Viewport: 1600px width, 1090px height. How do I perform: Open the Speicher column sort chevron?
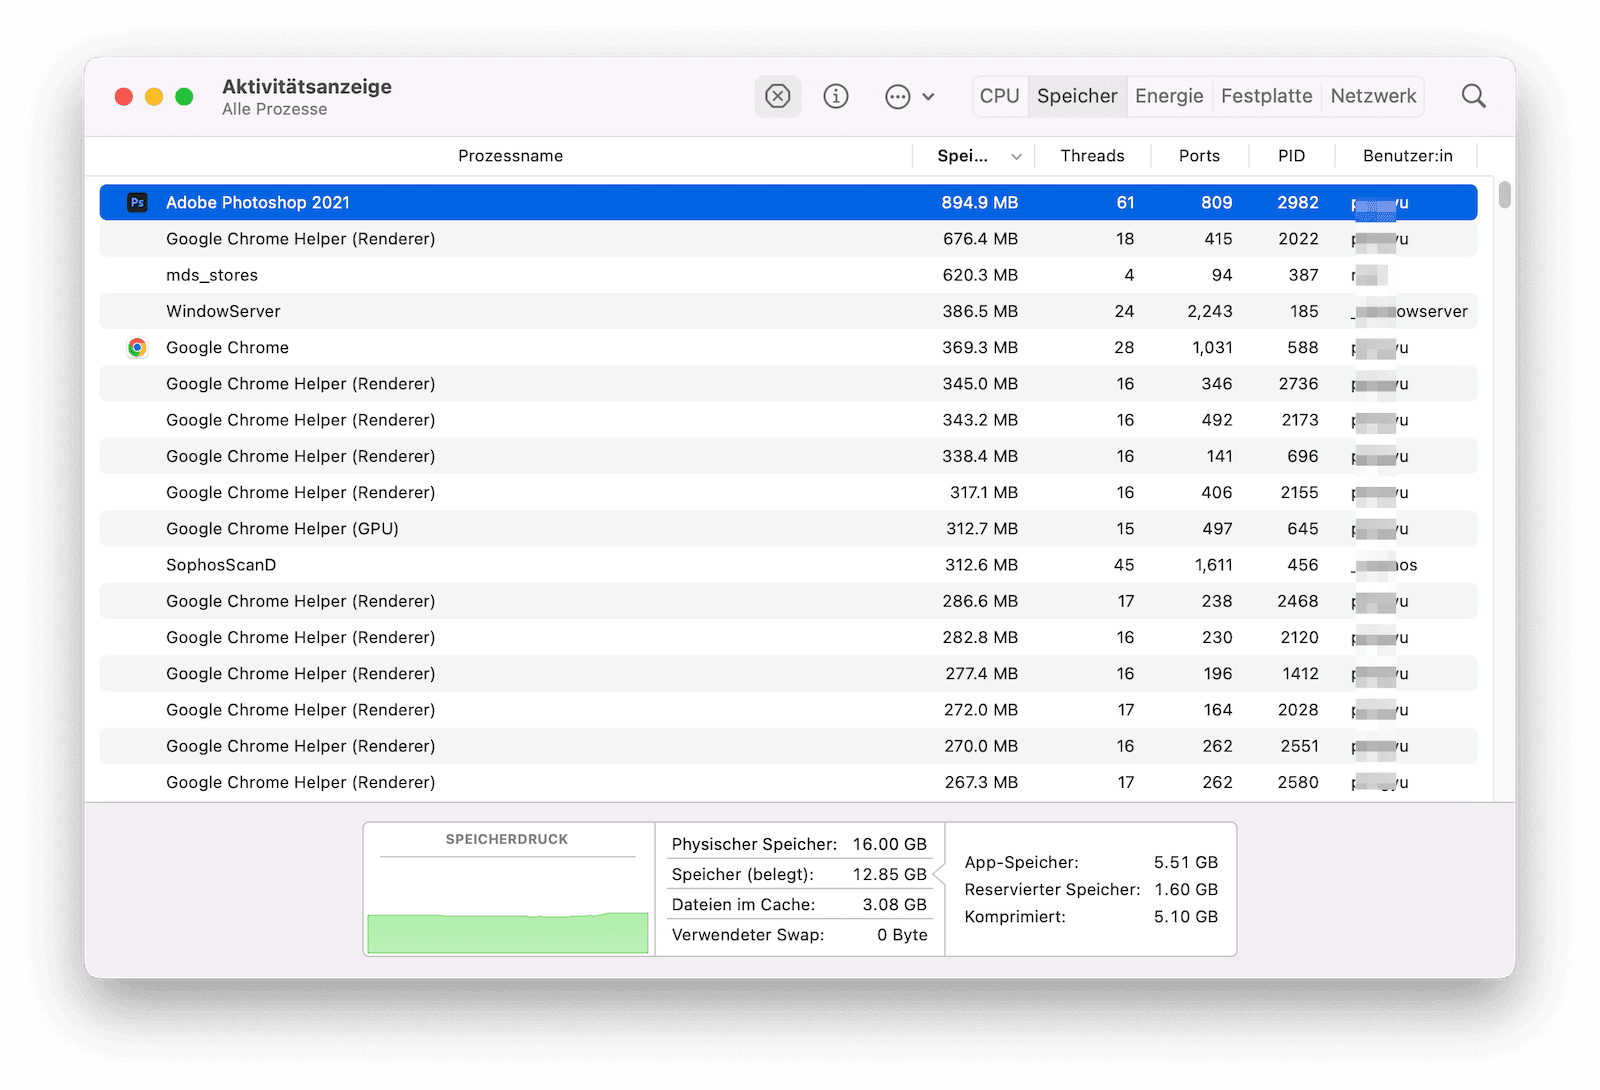click(x=1016, y=156)
